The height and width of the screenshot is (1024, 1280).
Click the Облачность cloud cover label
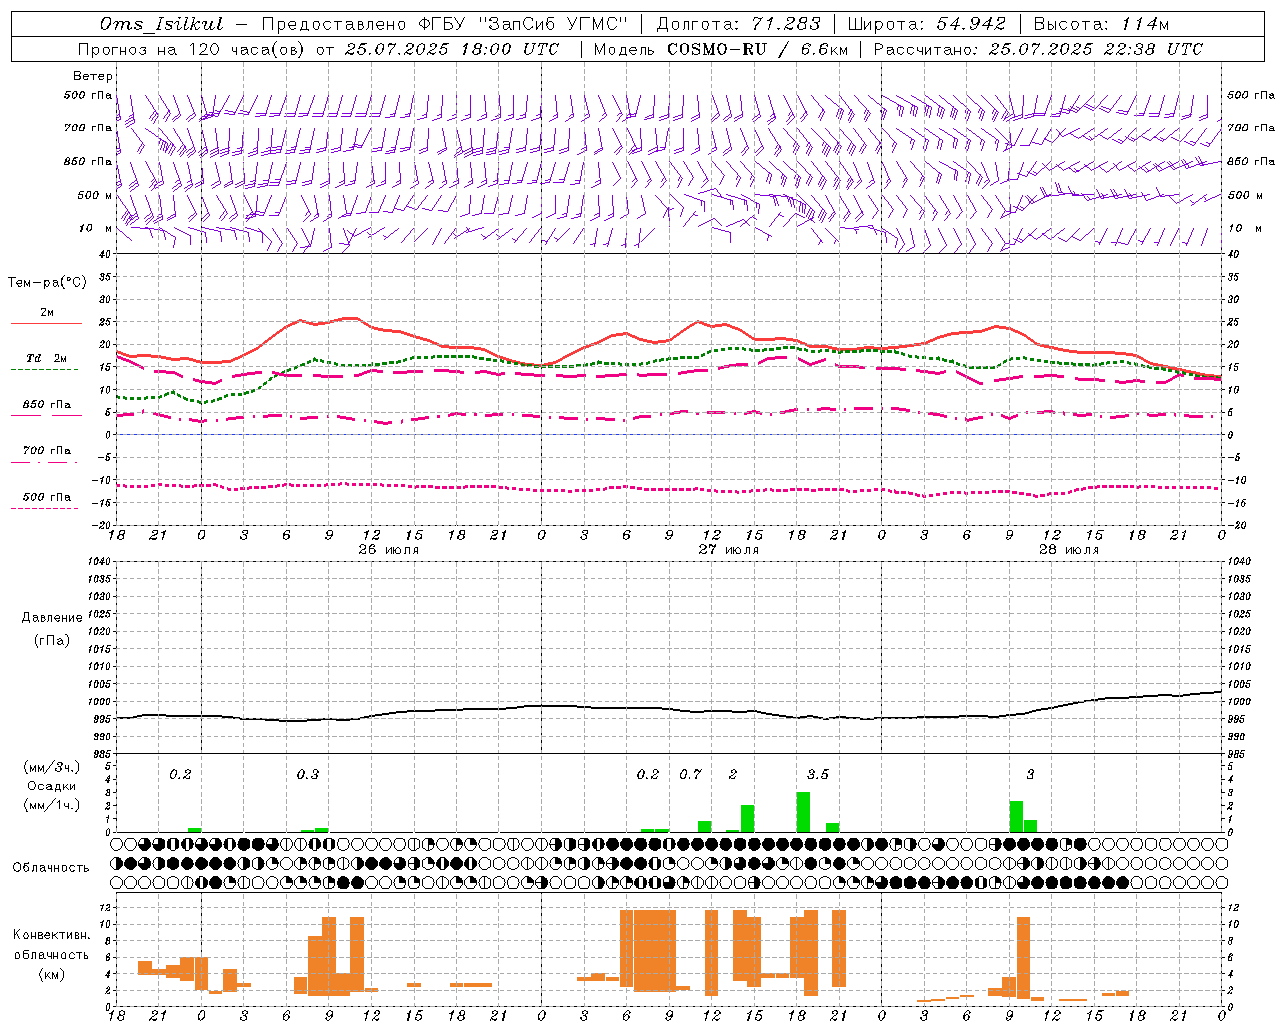(x=51, y=868)
